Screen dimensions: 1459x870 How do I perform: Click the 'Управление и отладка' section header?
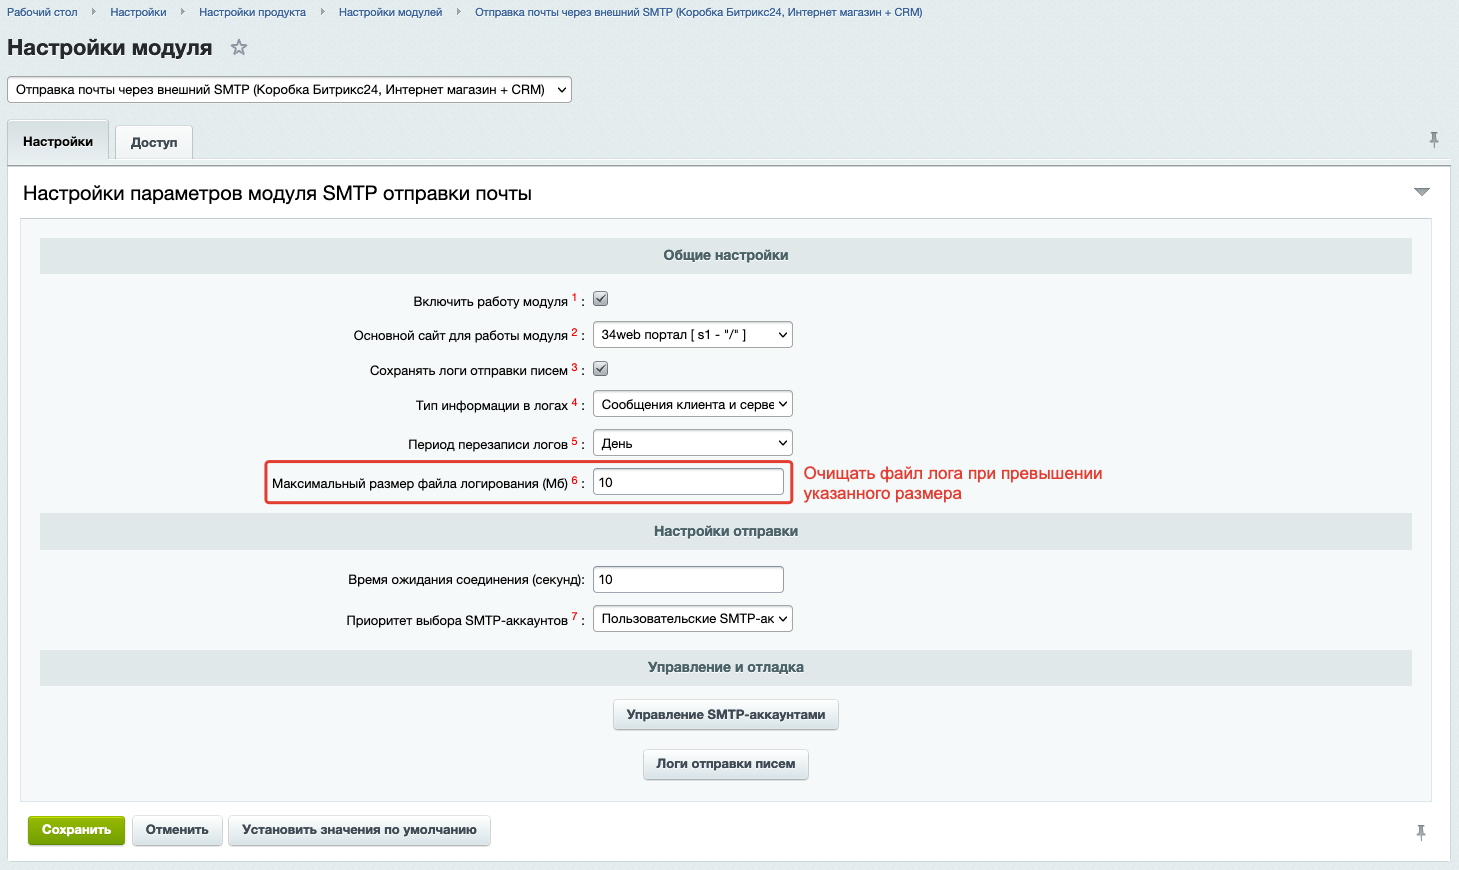(726, 667)
